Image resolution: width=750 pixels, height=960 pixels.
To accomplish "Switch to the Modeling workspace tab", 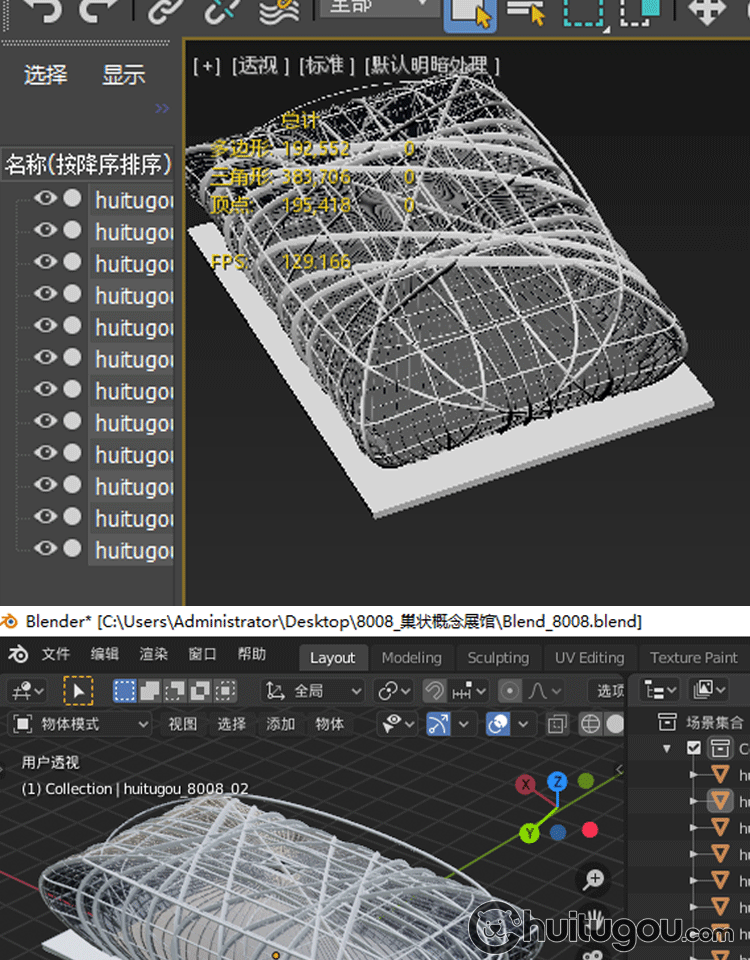I will [411, 658].
